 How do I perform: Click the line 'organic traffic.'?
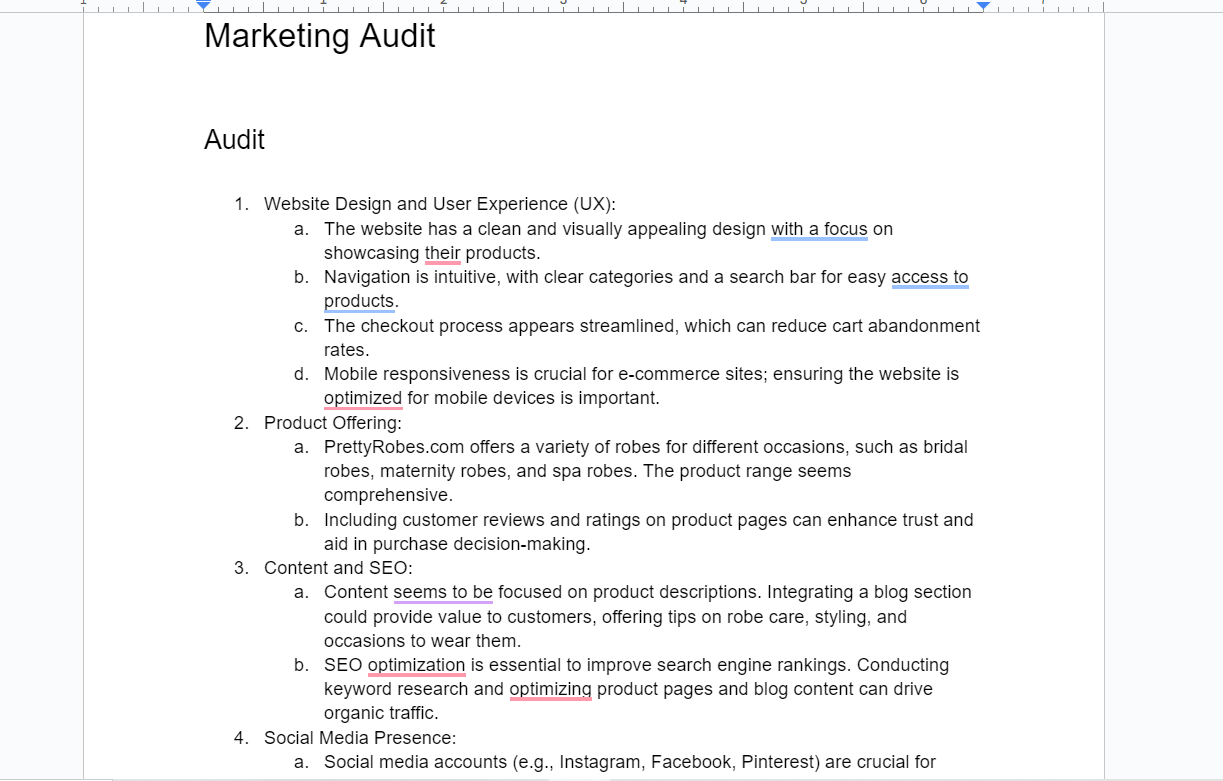pos(381,713)
